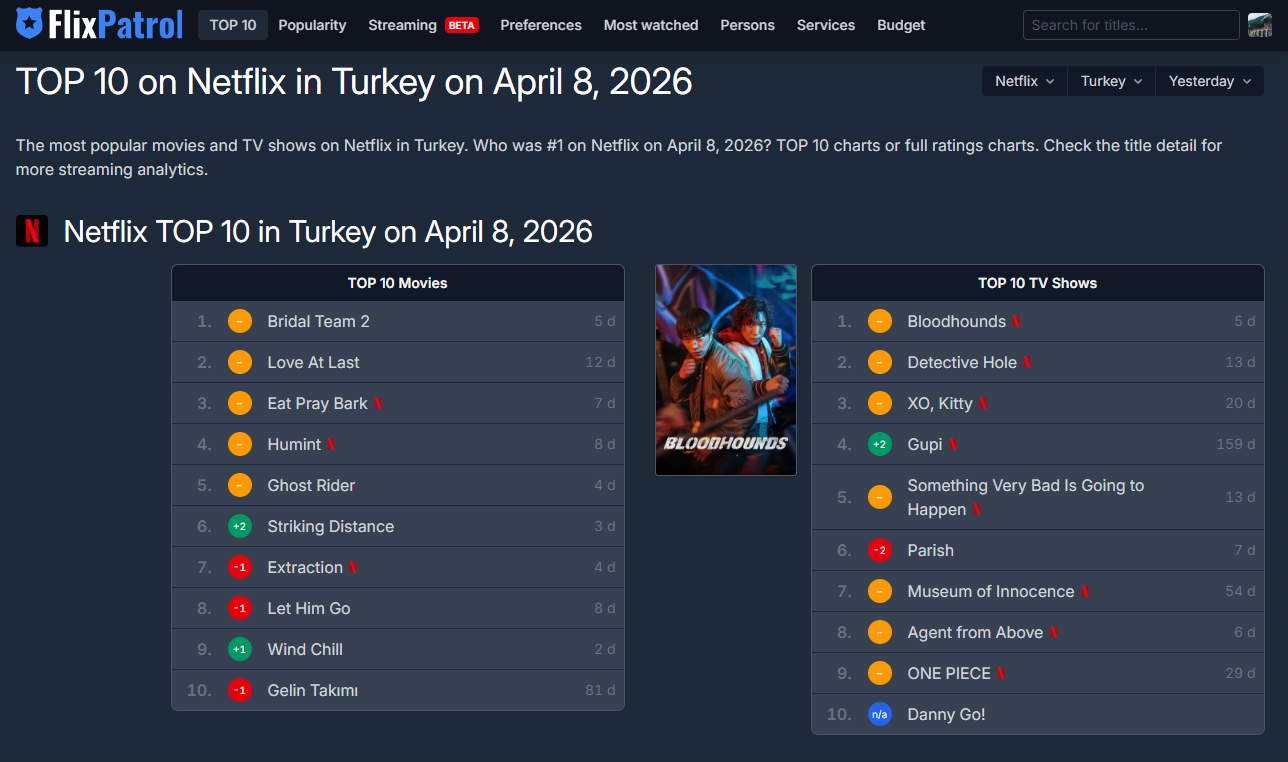Select the TOP 10 navigation tab
The height and width of the screenshot is (762, 1288).
point(233,25)
